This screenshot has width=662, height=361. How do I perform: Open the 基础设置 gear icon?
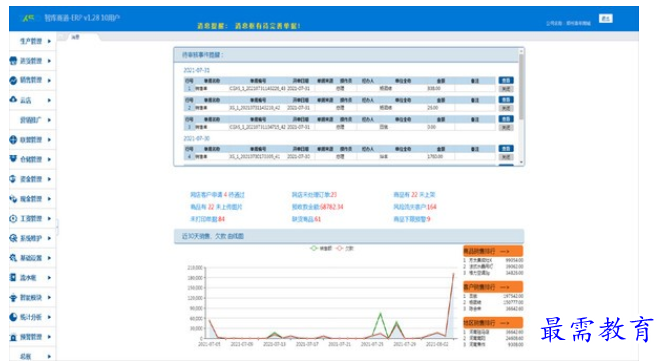13,258
